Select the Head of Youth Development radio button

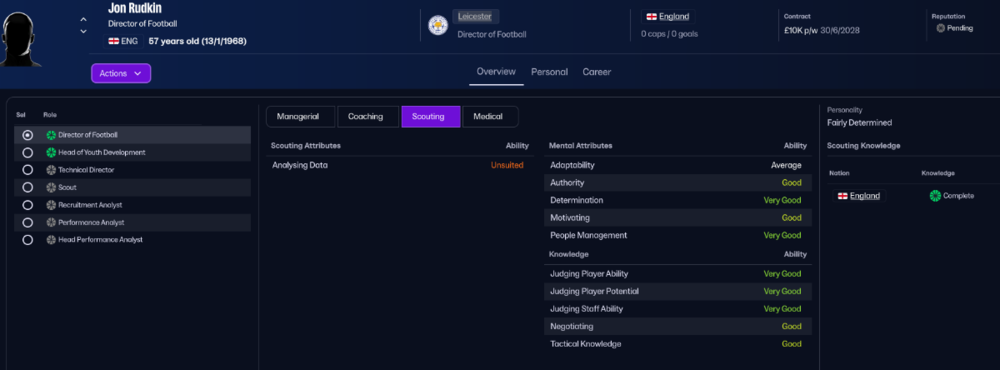pyautogui.click(x=27, y=152)
